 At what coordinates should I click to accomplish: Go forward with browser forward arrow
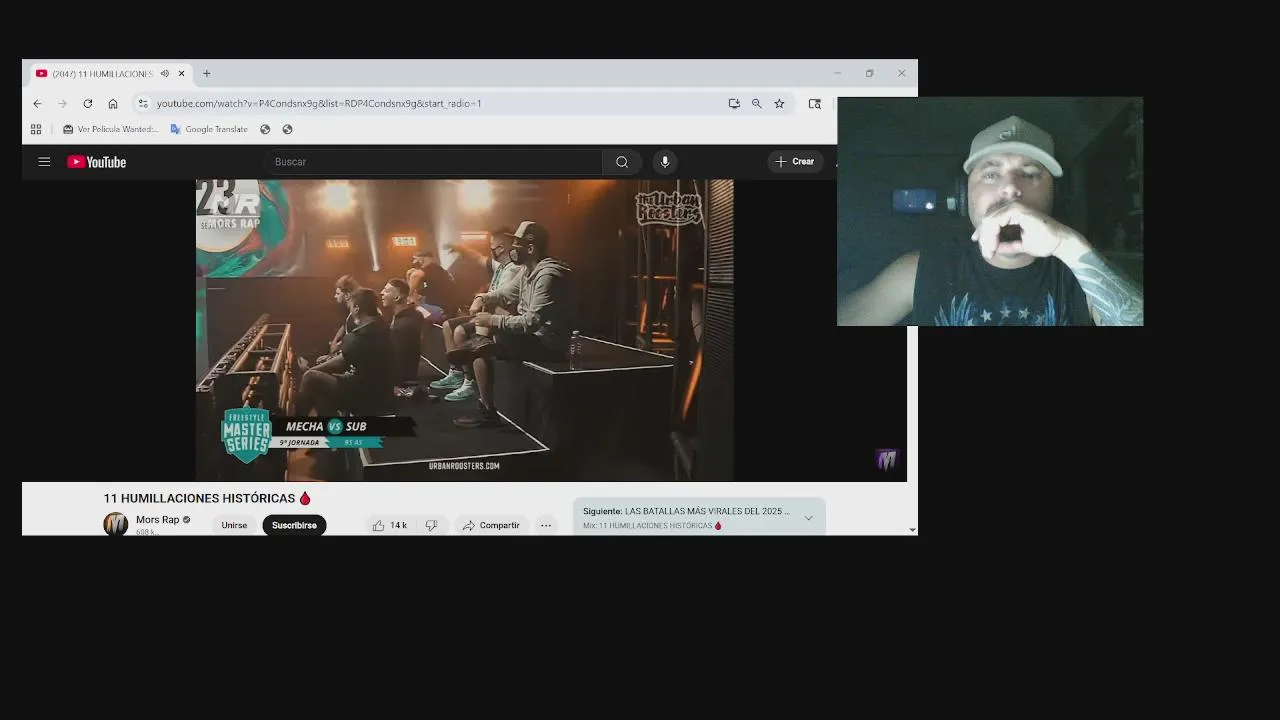(x=62, y=103)
